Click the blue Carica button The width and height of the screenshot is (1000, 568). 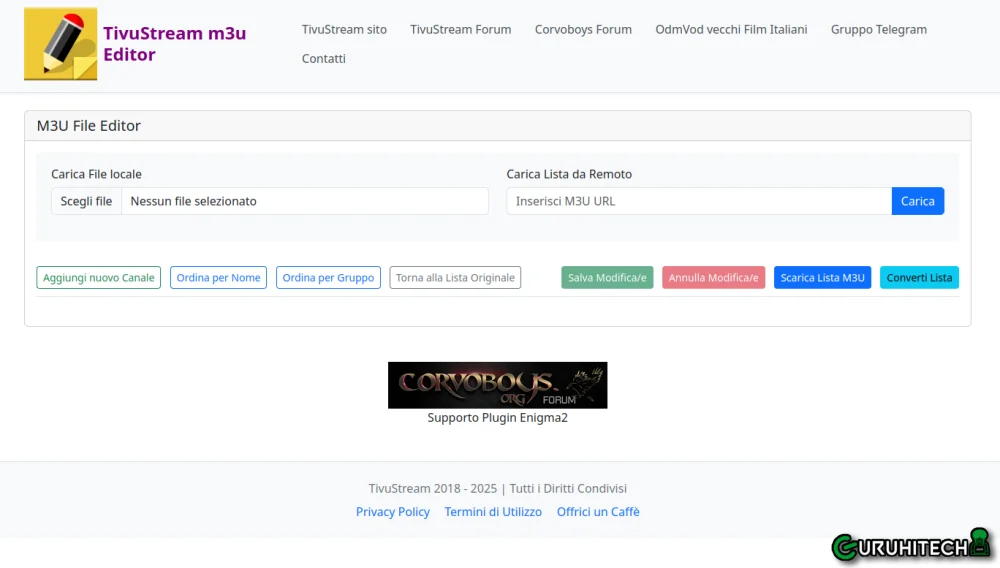pyautogui.click(x=918, y=201)
